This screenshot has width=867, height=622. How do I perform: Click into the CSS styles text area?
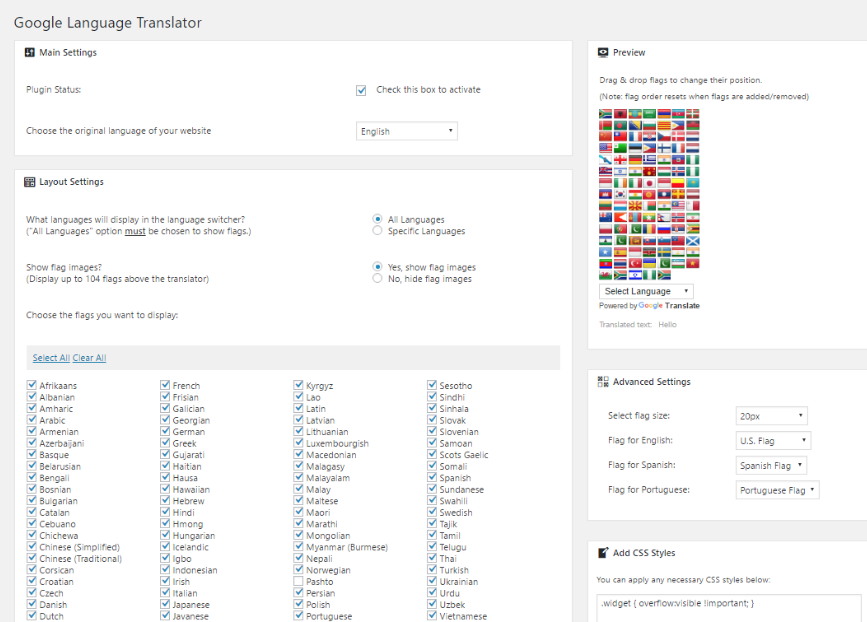tap(728, 608)
